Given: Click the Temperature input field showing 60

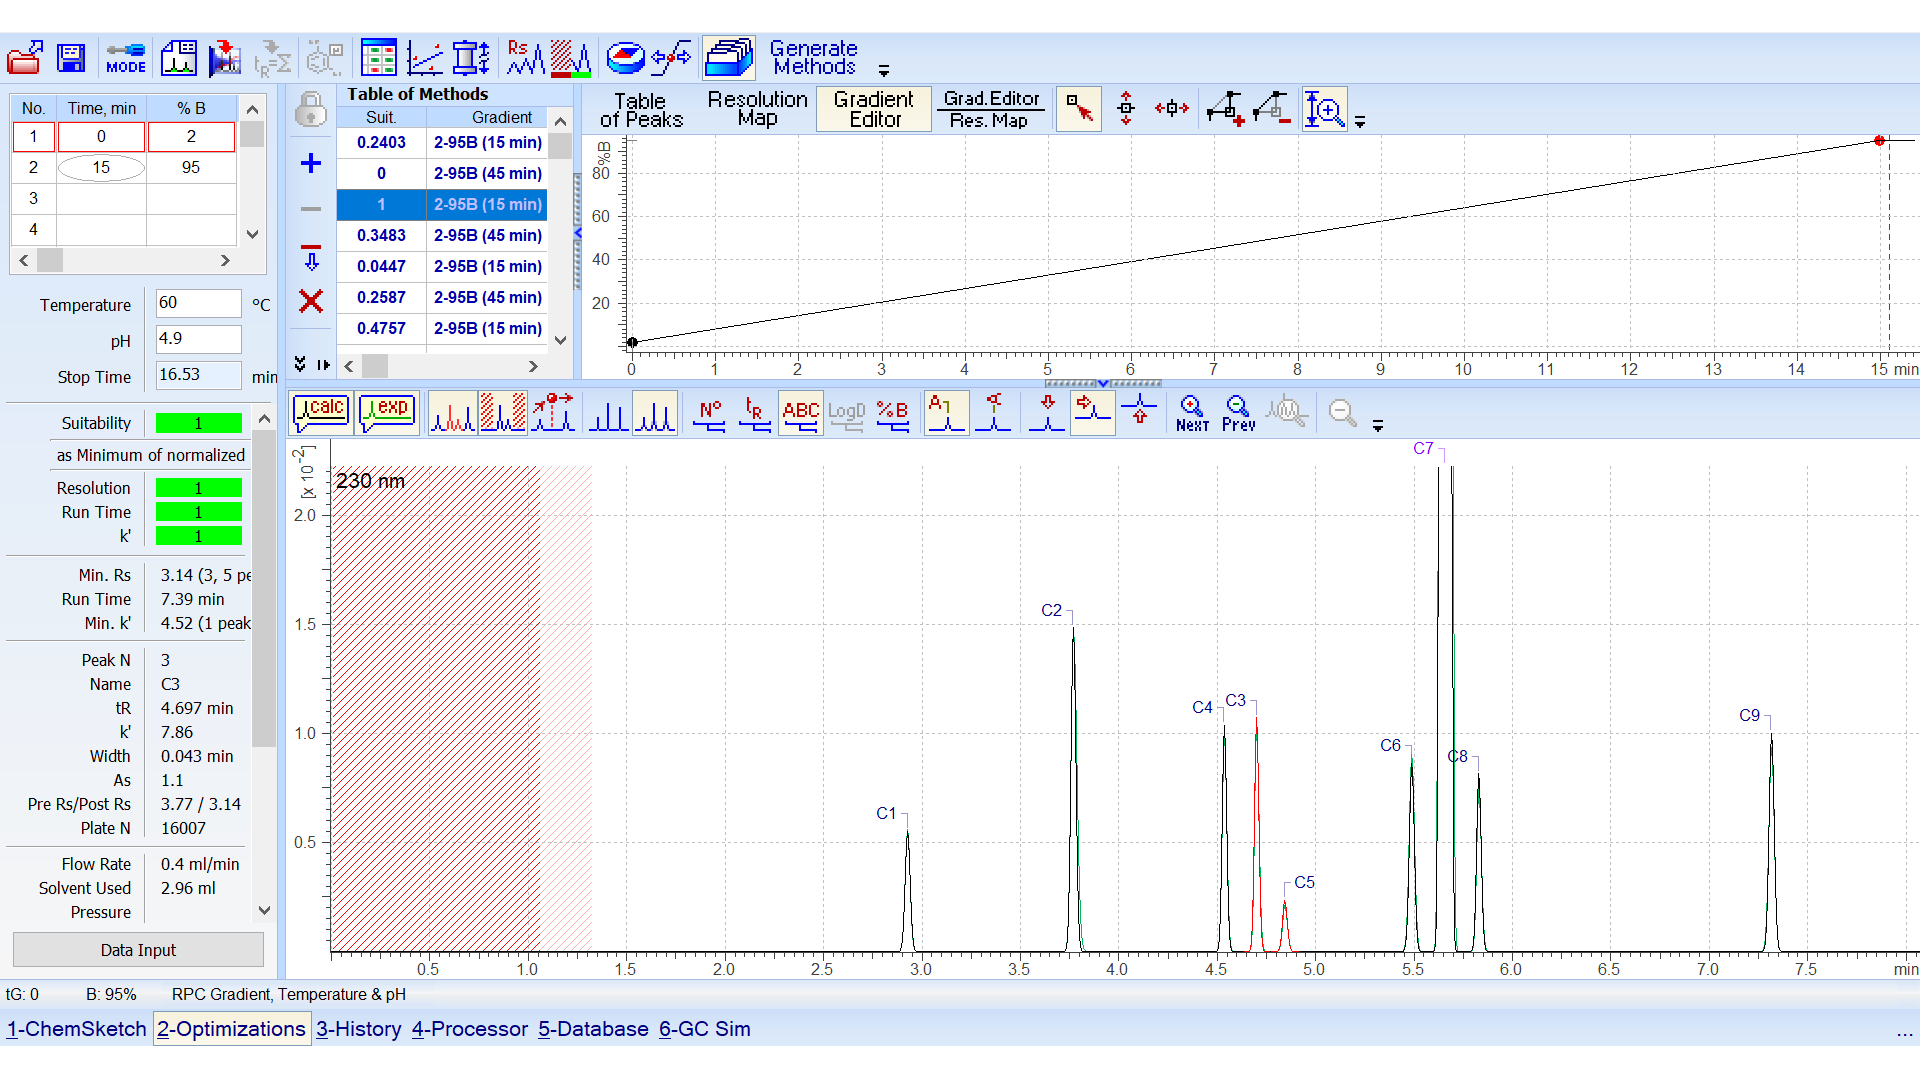Looking at the screenshot, I should point(197,303).
